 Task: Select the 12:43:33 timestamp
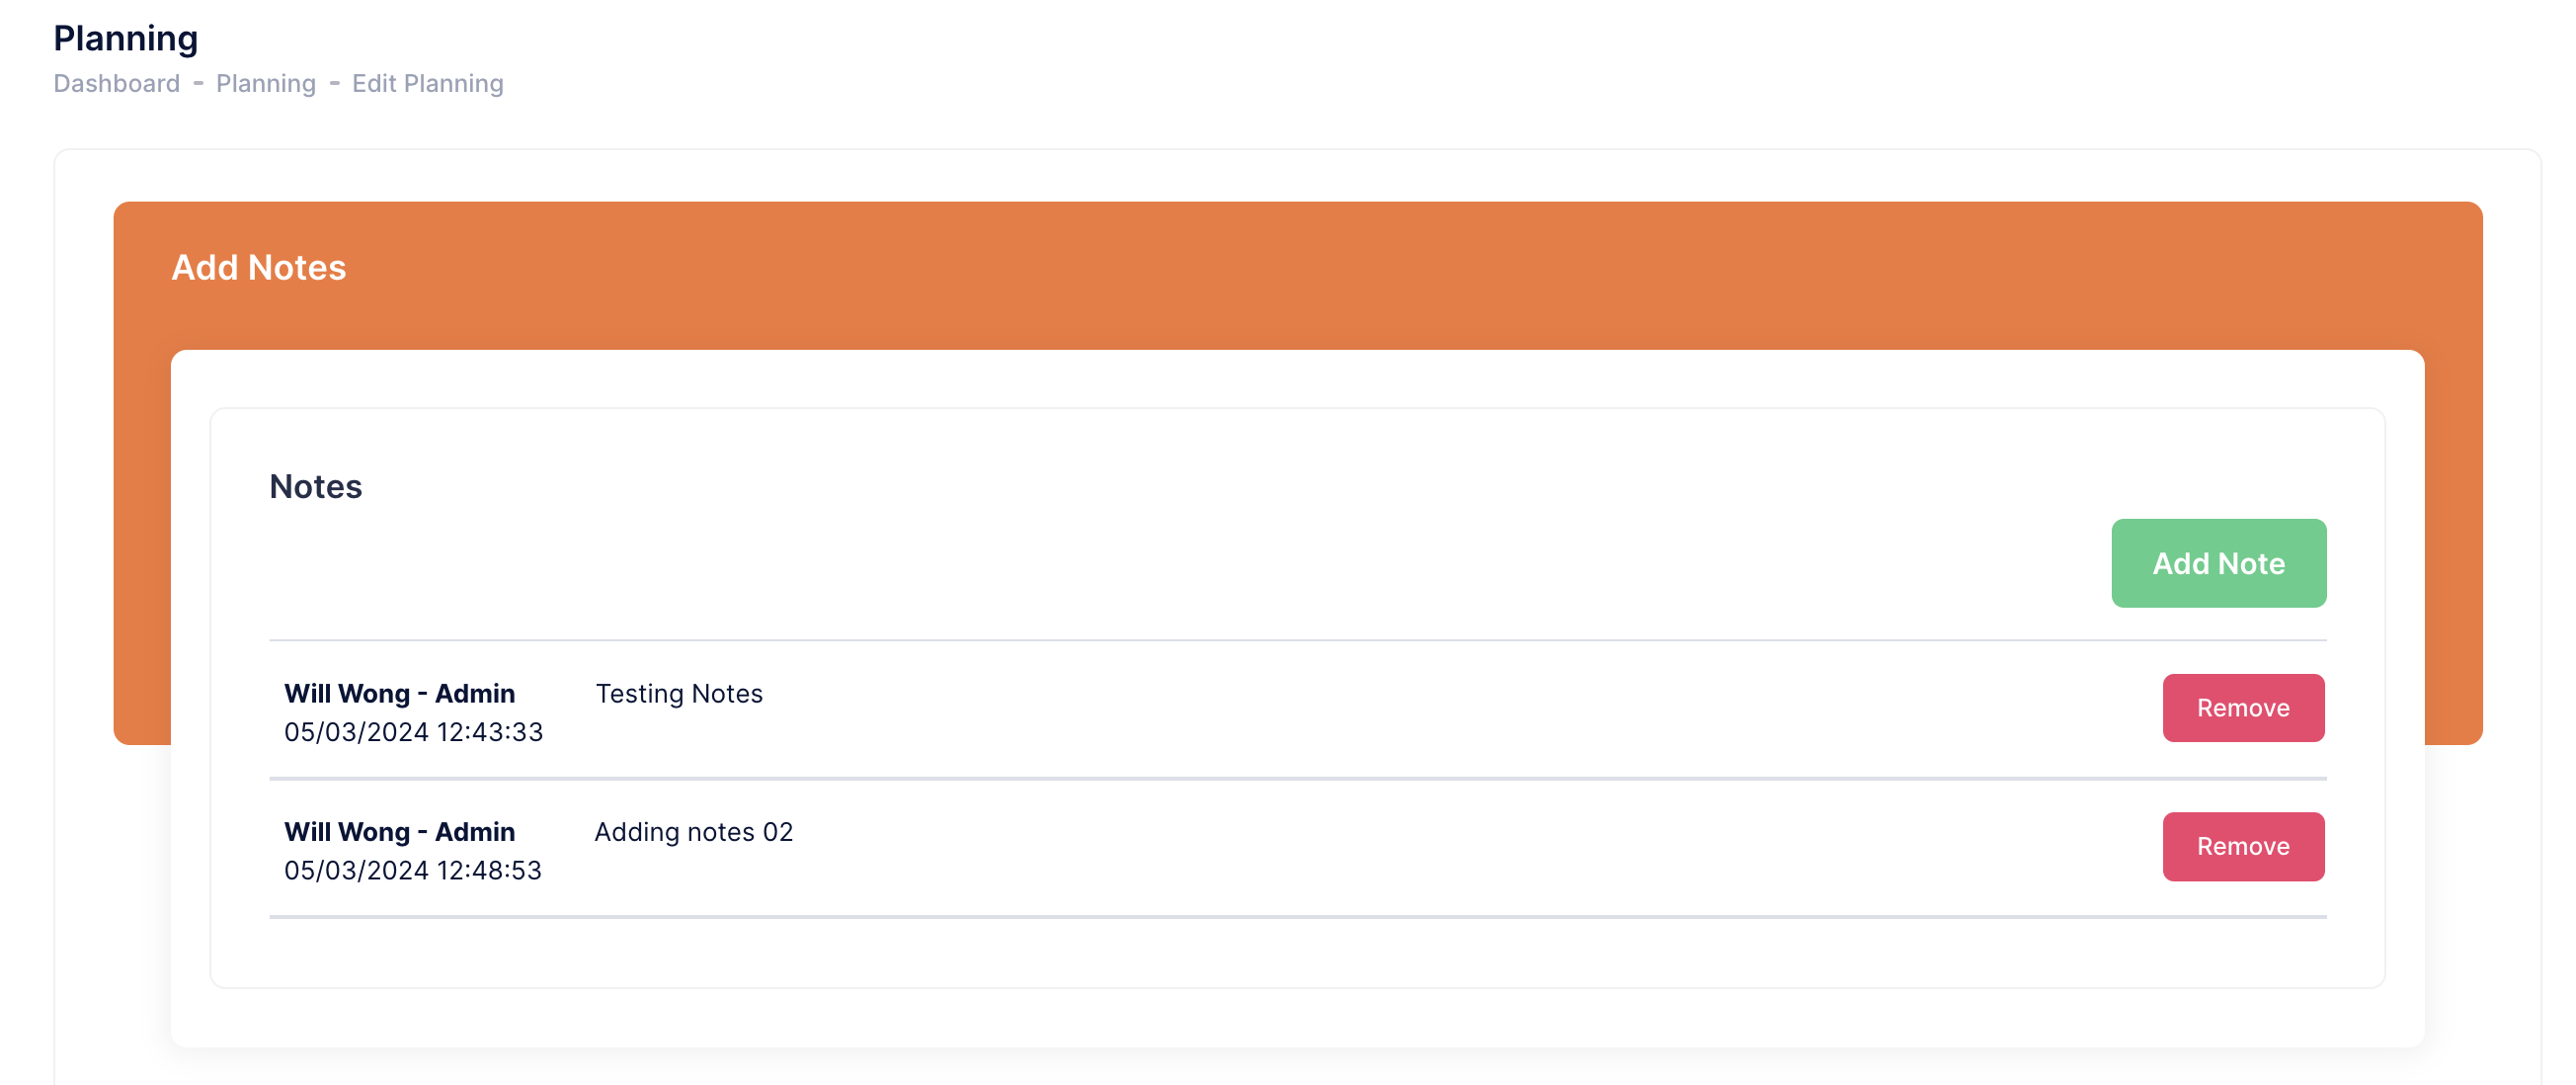tap(413, 732)
